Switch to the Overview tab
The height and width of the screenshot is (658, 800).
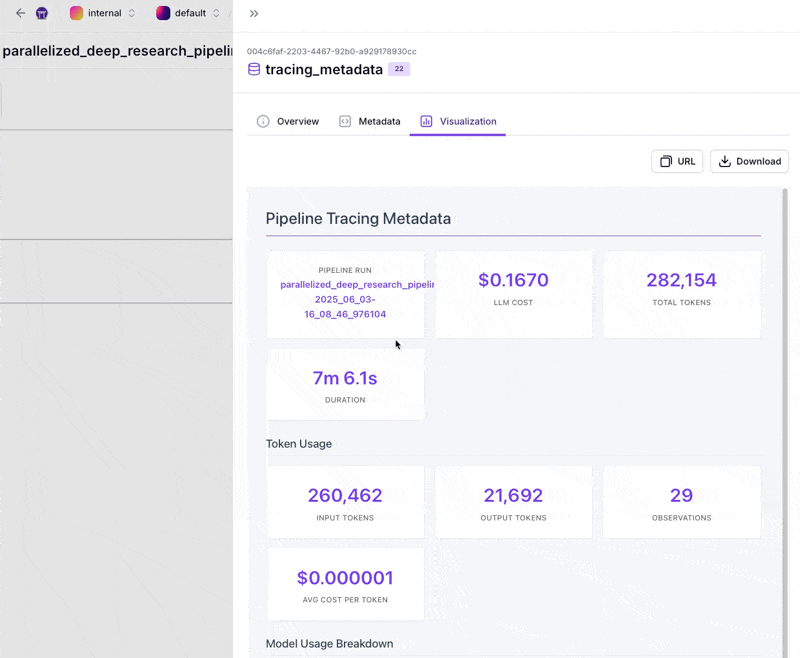[288, 121]
